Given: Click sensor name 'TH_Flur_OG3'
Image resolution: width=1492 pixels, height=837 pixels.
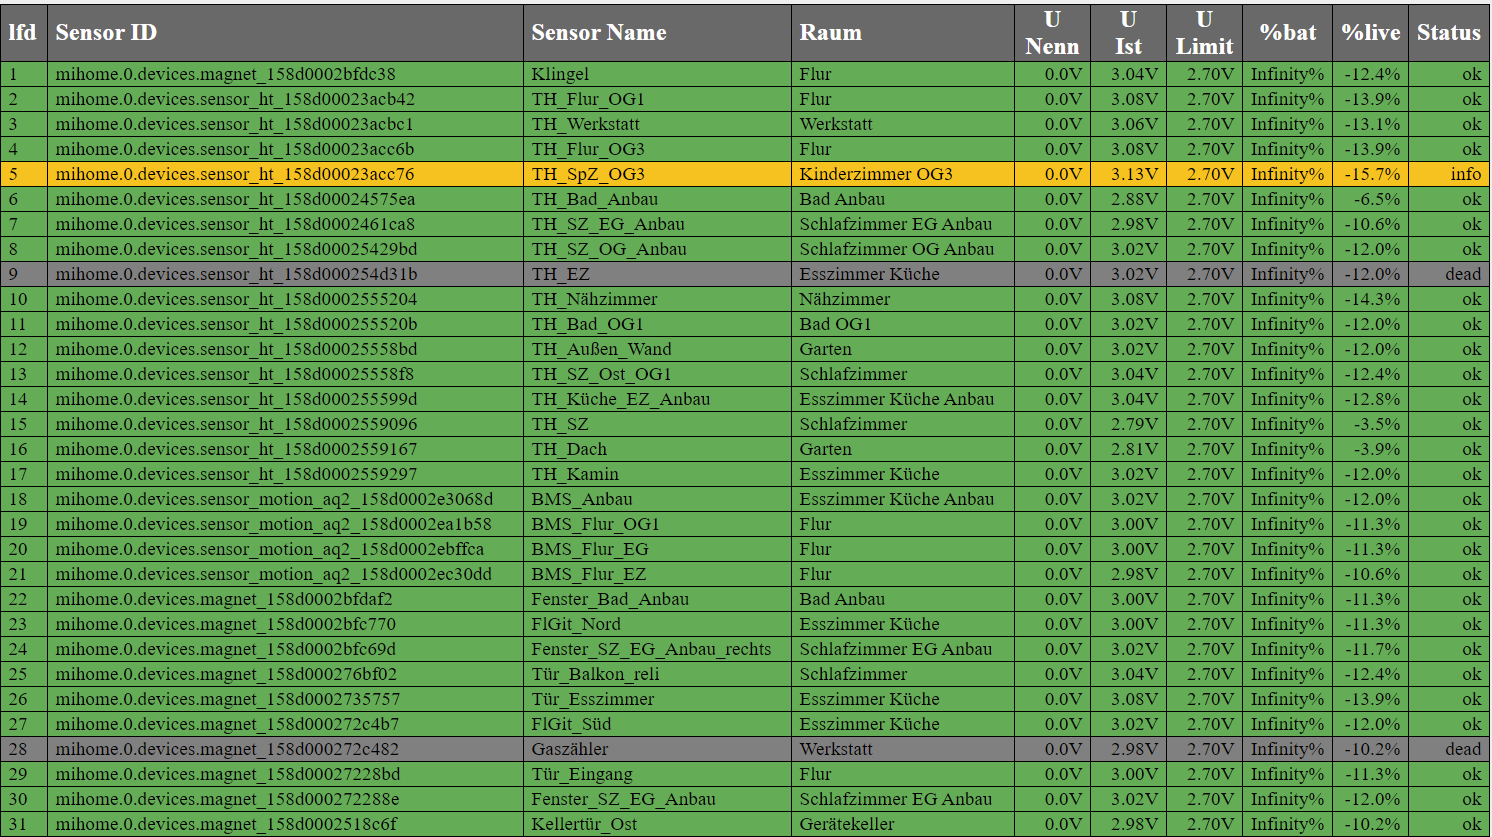Looking at the screenshot, I should pyautogui.click(x=588, y=149).
